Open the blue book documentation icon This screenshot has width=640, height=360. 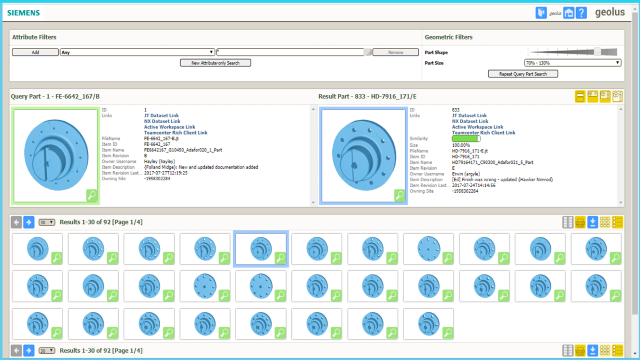541,13
